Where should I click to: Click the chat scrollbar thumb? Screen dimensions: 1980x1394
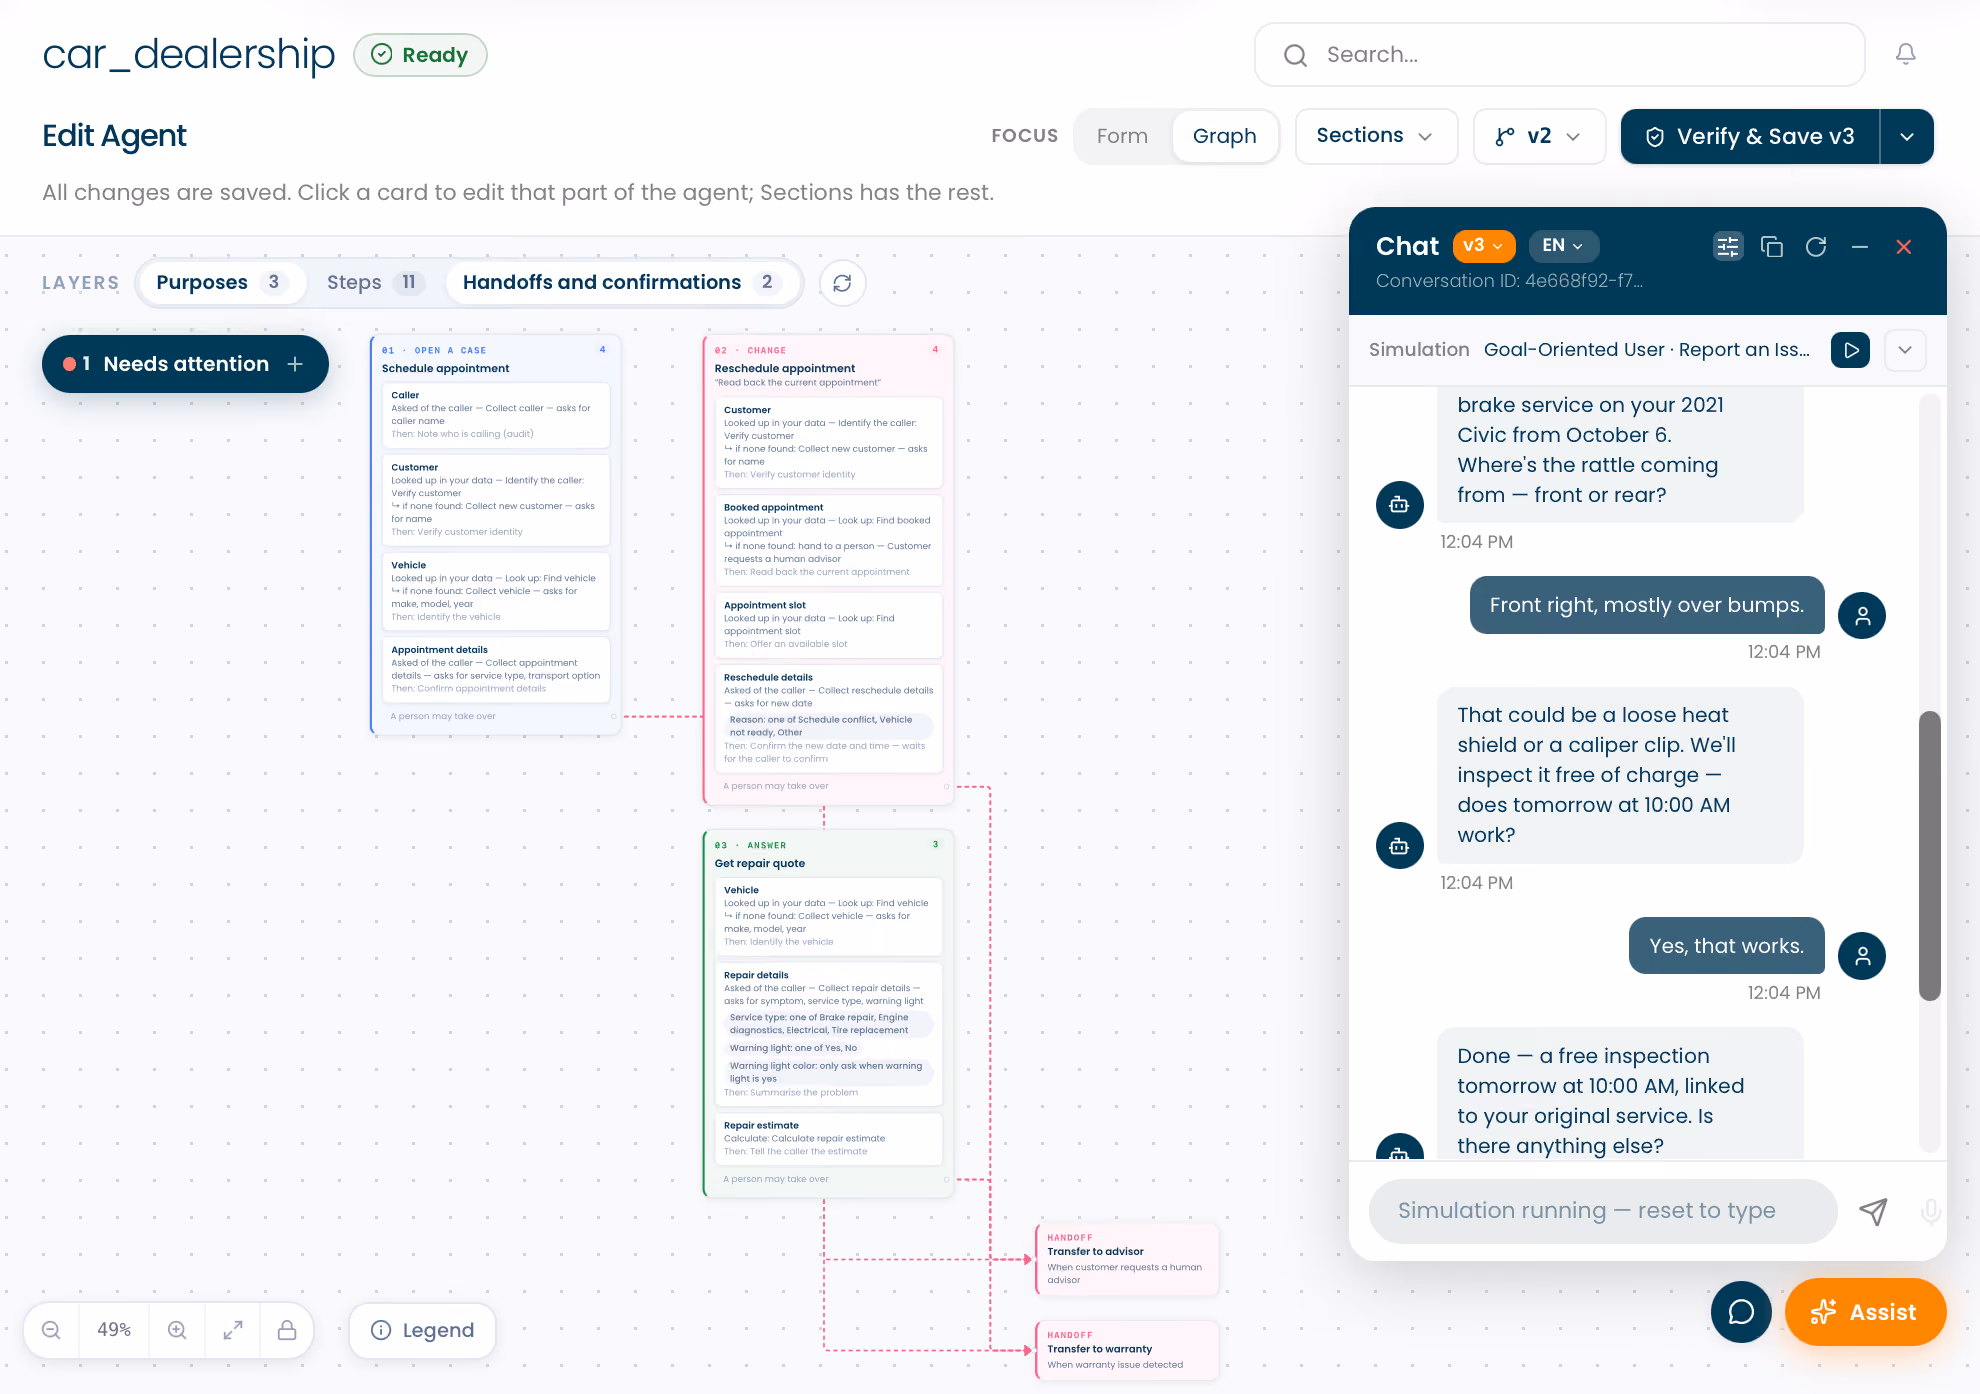tap(1930, 856)
